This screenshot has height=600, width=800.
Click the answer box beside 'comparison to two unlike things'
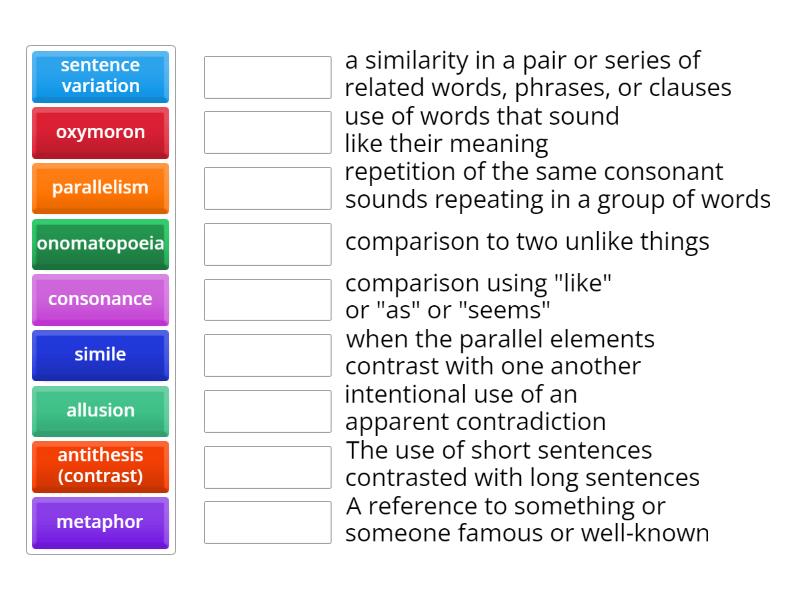tap(266, 242)
